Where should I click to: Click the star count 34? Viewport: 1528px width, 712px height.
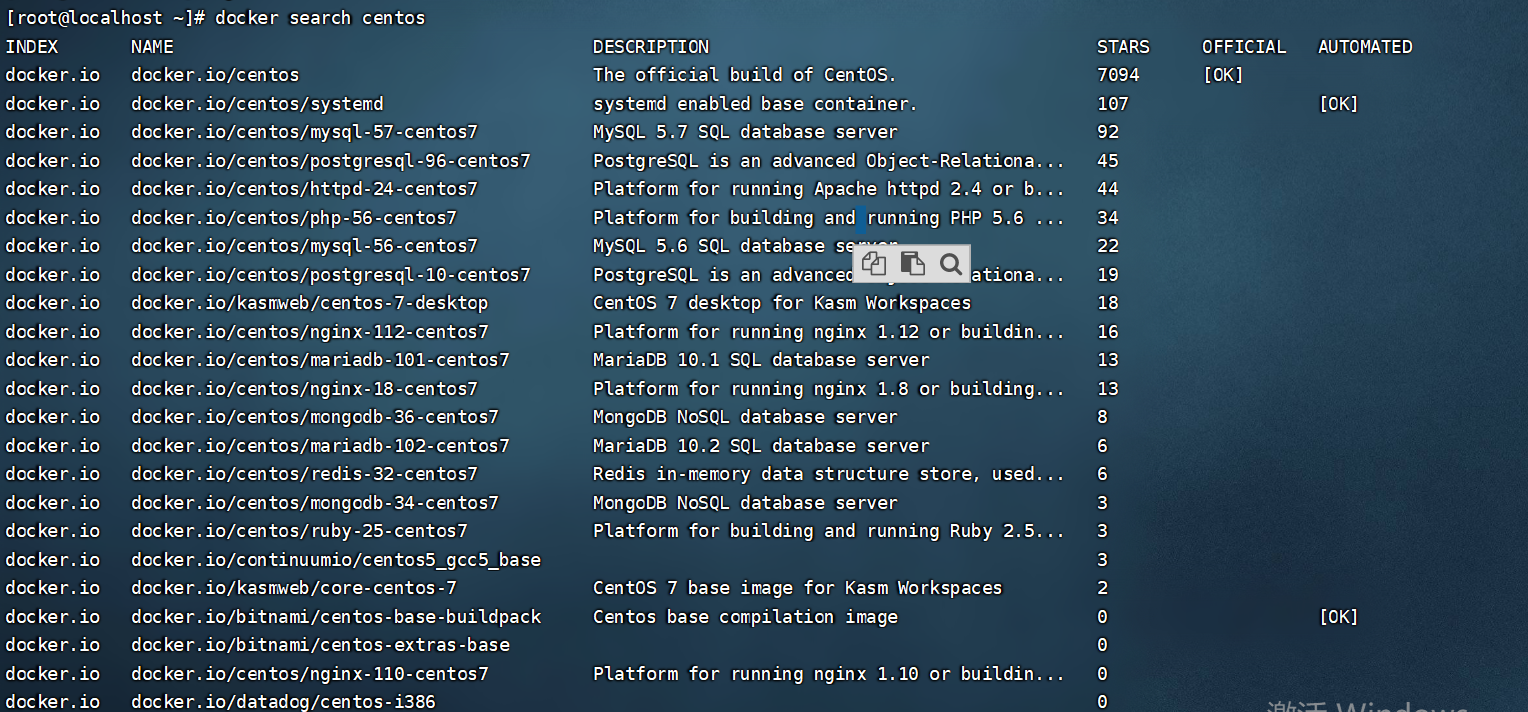pyautogui.click(x=1108, y=218)
